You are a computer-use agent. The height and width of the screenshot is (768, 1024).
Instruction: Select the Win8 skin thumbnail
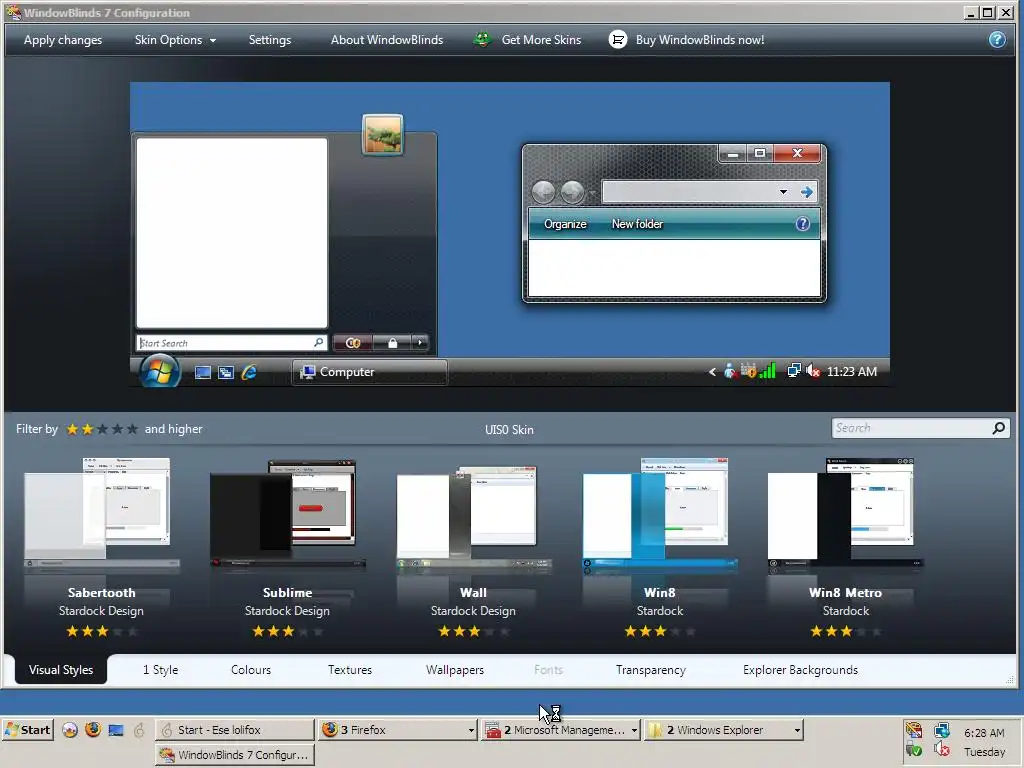660,516
